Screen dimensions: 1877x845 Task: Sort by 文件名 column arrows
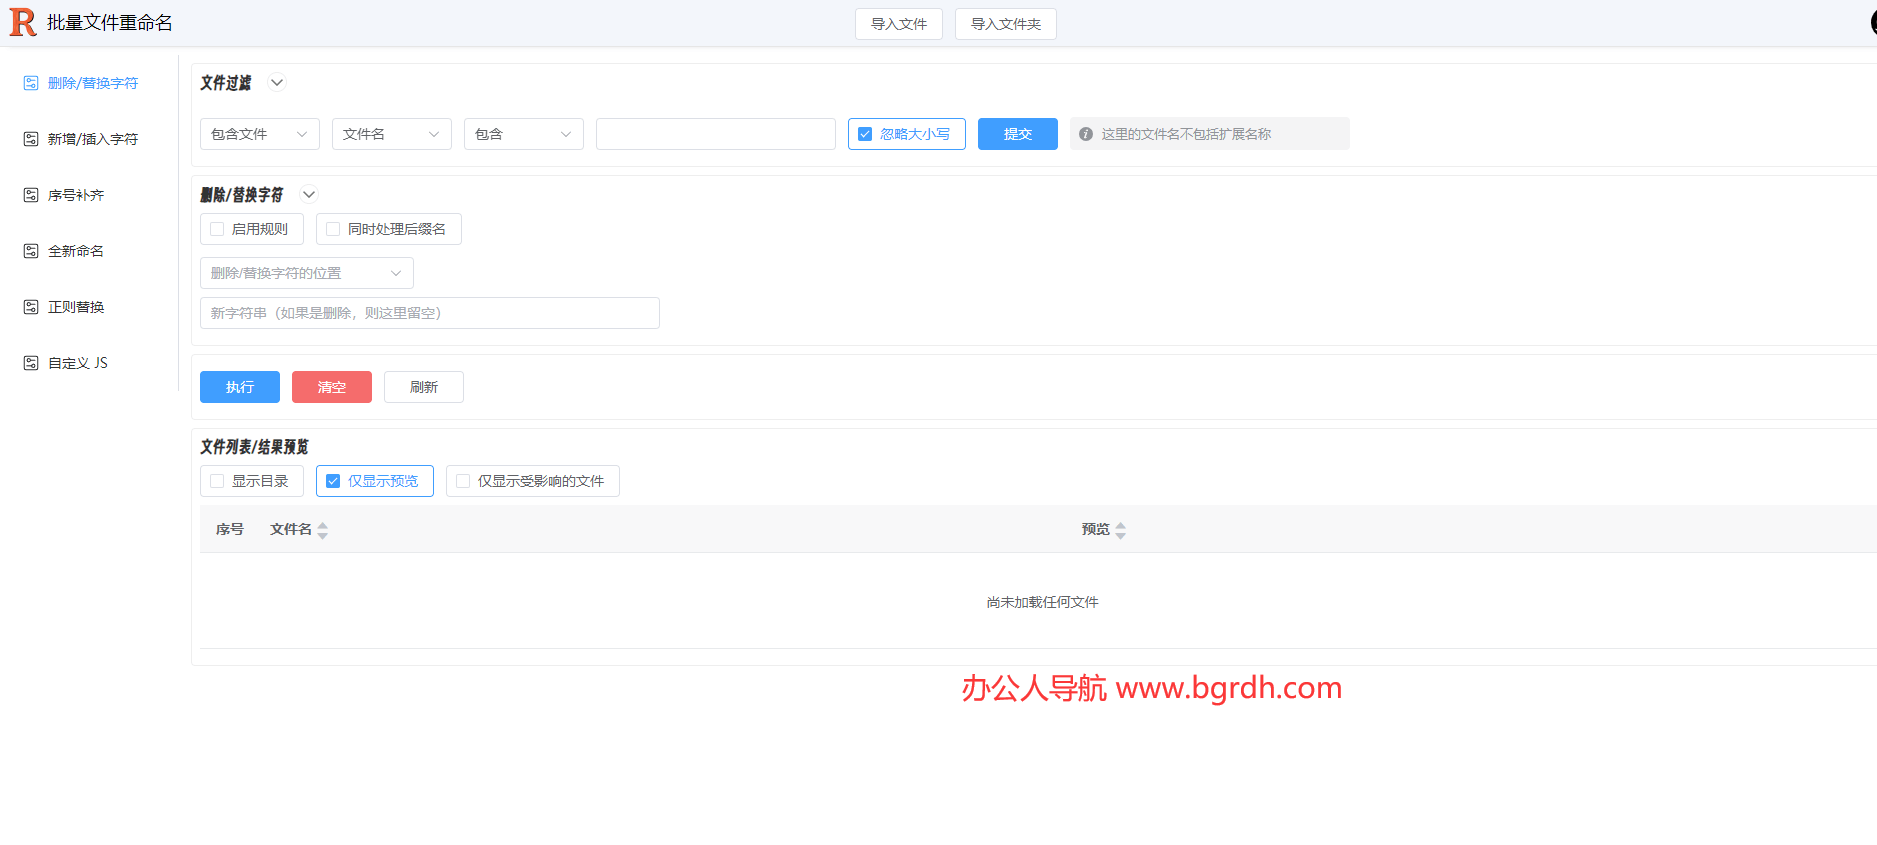(x=322, y=530)
